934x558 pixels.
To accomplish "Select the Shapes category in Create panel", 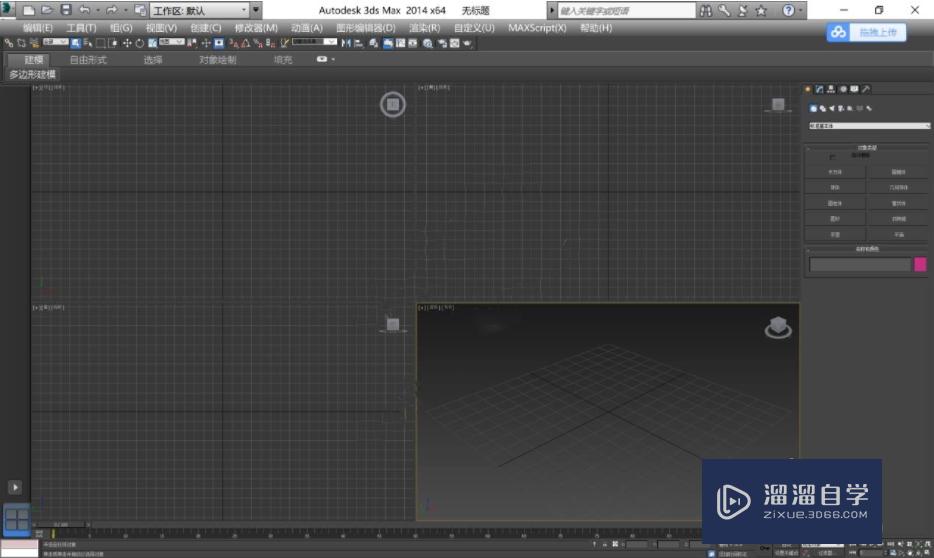I will (823, 108).
